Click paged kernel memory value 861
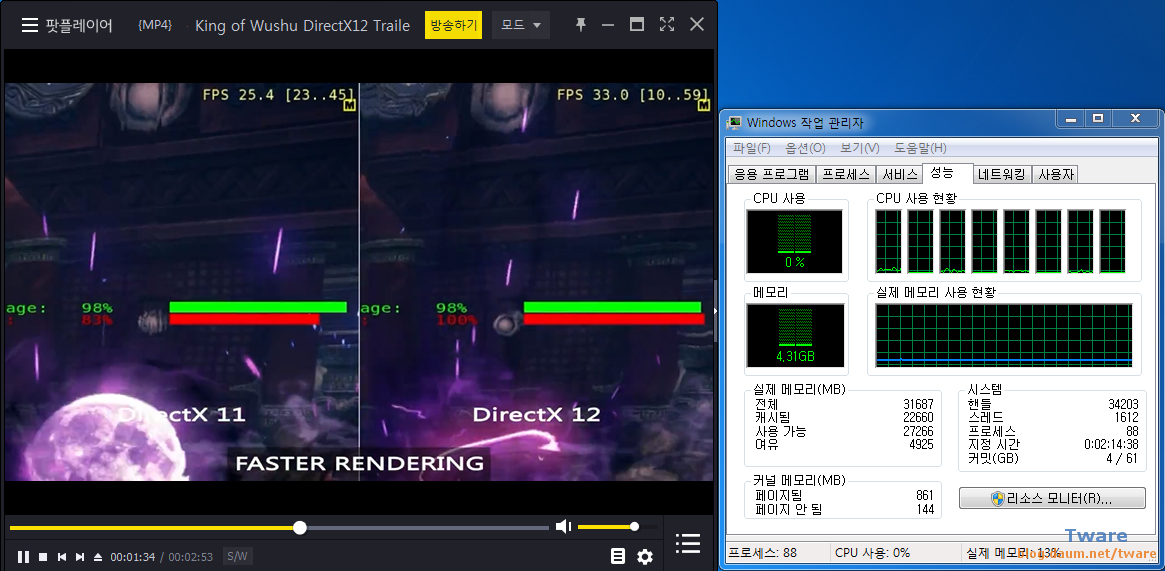Image resolution: width=1165 pixels, height=571 pixels. click(925, 495)
